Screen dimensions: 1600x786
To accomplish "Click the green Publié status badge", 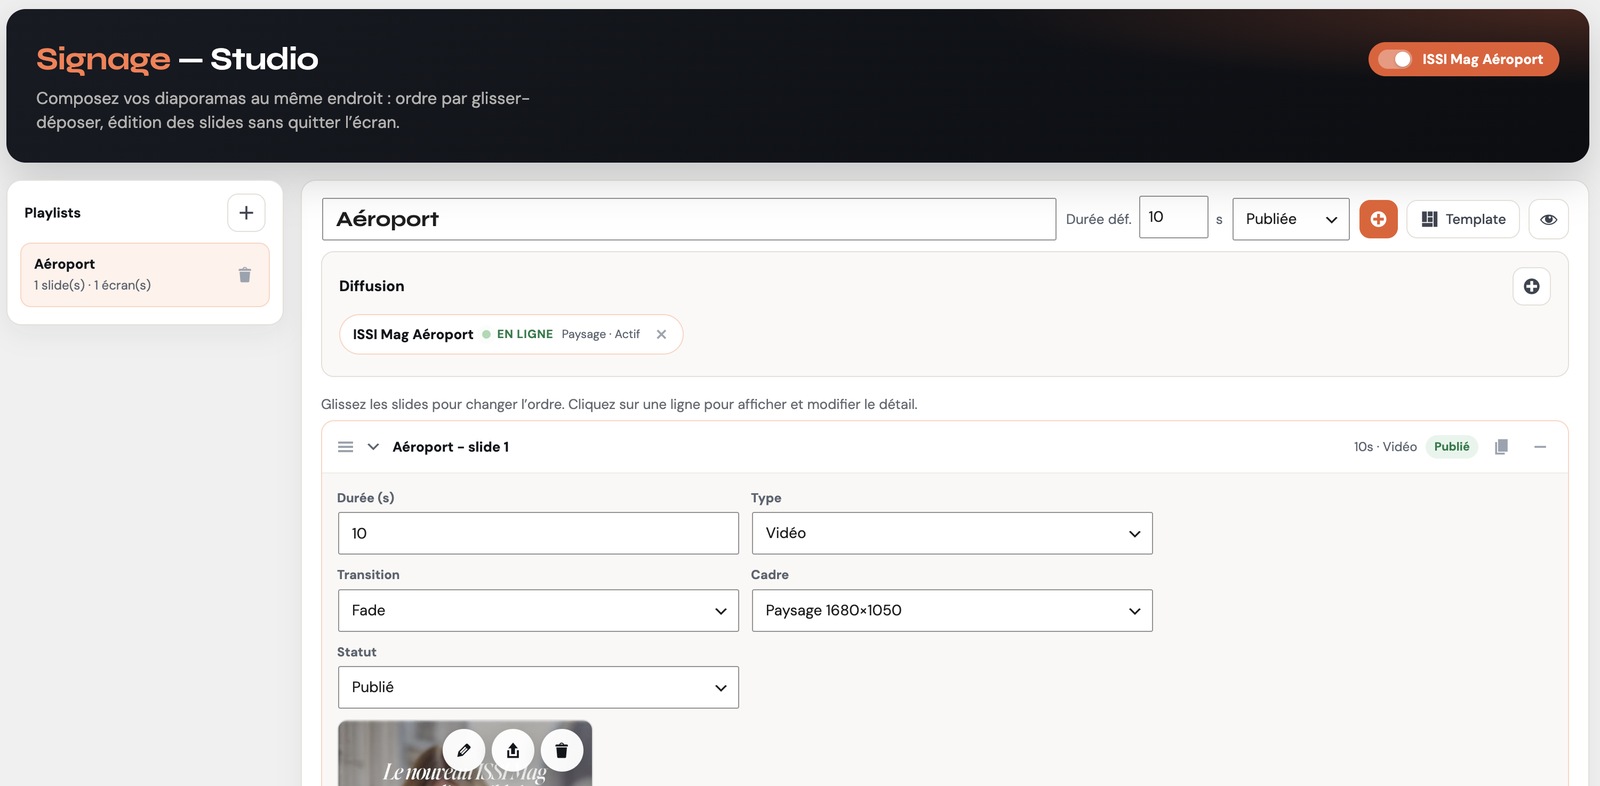I will click(x=1452, y=447).
